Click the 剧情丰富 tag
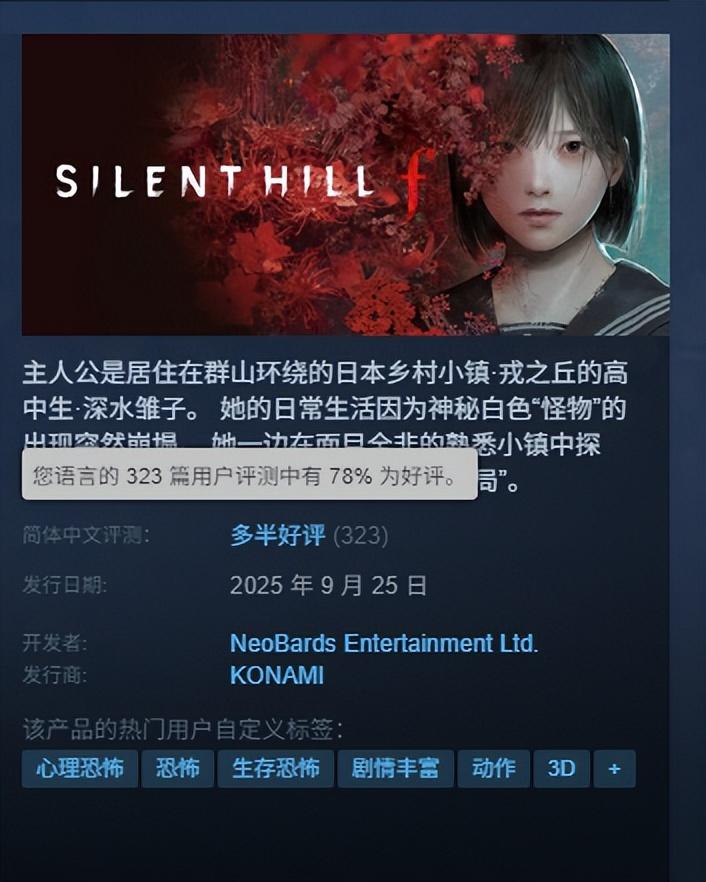706x882 pixels. (395, 768)
